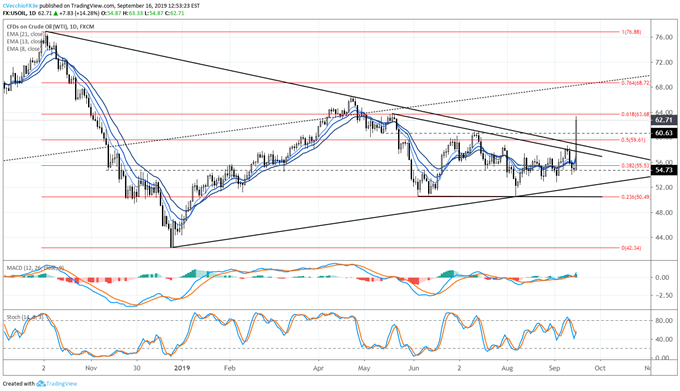Click the 0.382(55.53) Fibonacci level label
Viewport: 680px width, 391px height.
tap(635, 166)
